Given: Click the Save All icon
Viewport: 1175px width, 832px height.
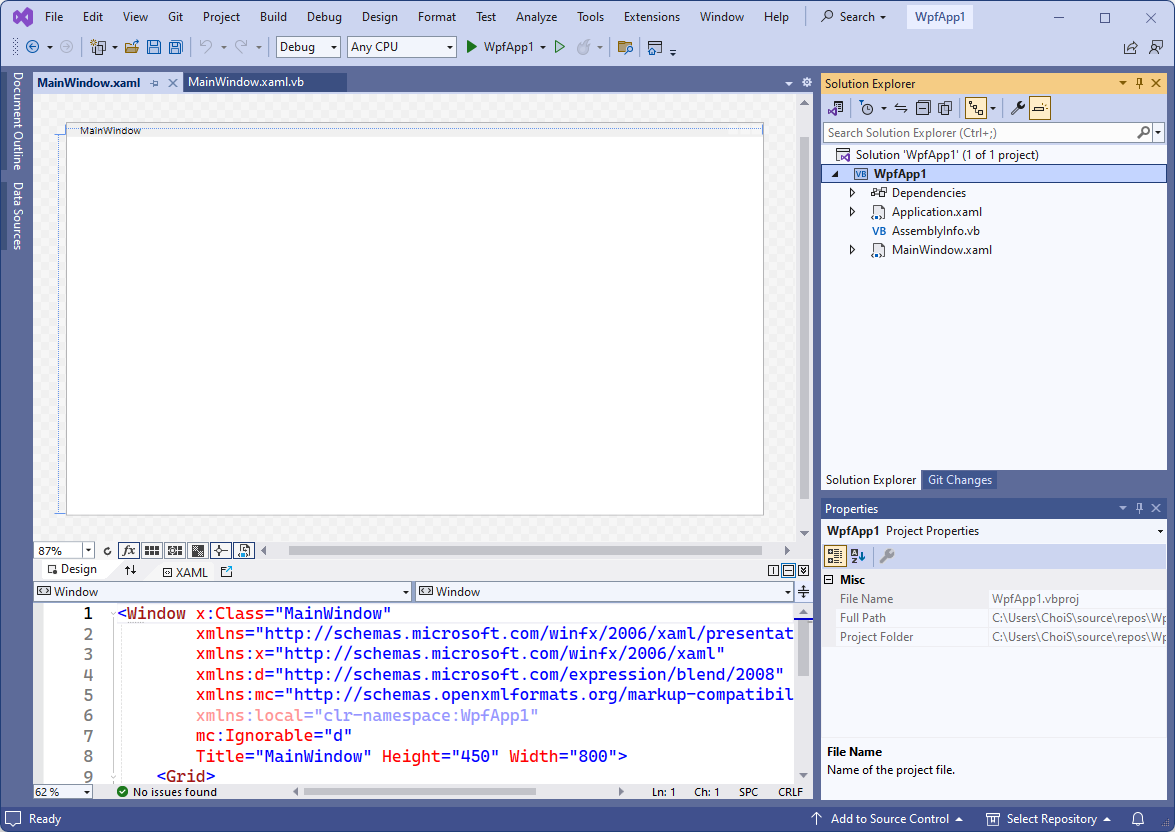Looking at the screenshot, I should (175, 47).
